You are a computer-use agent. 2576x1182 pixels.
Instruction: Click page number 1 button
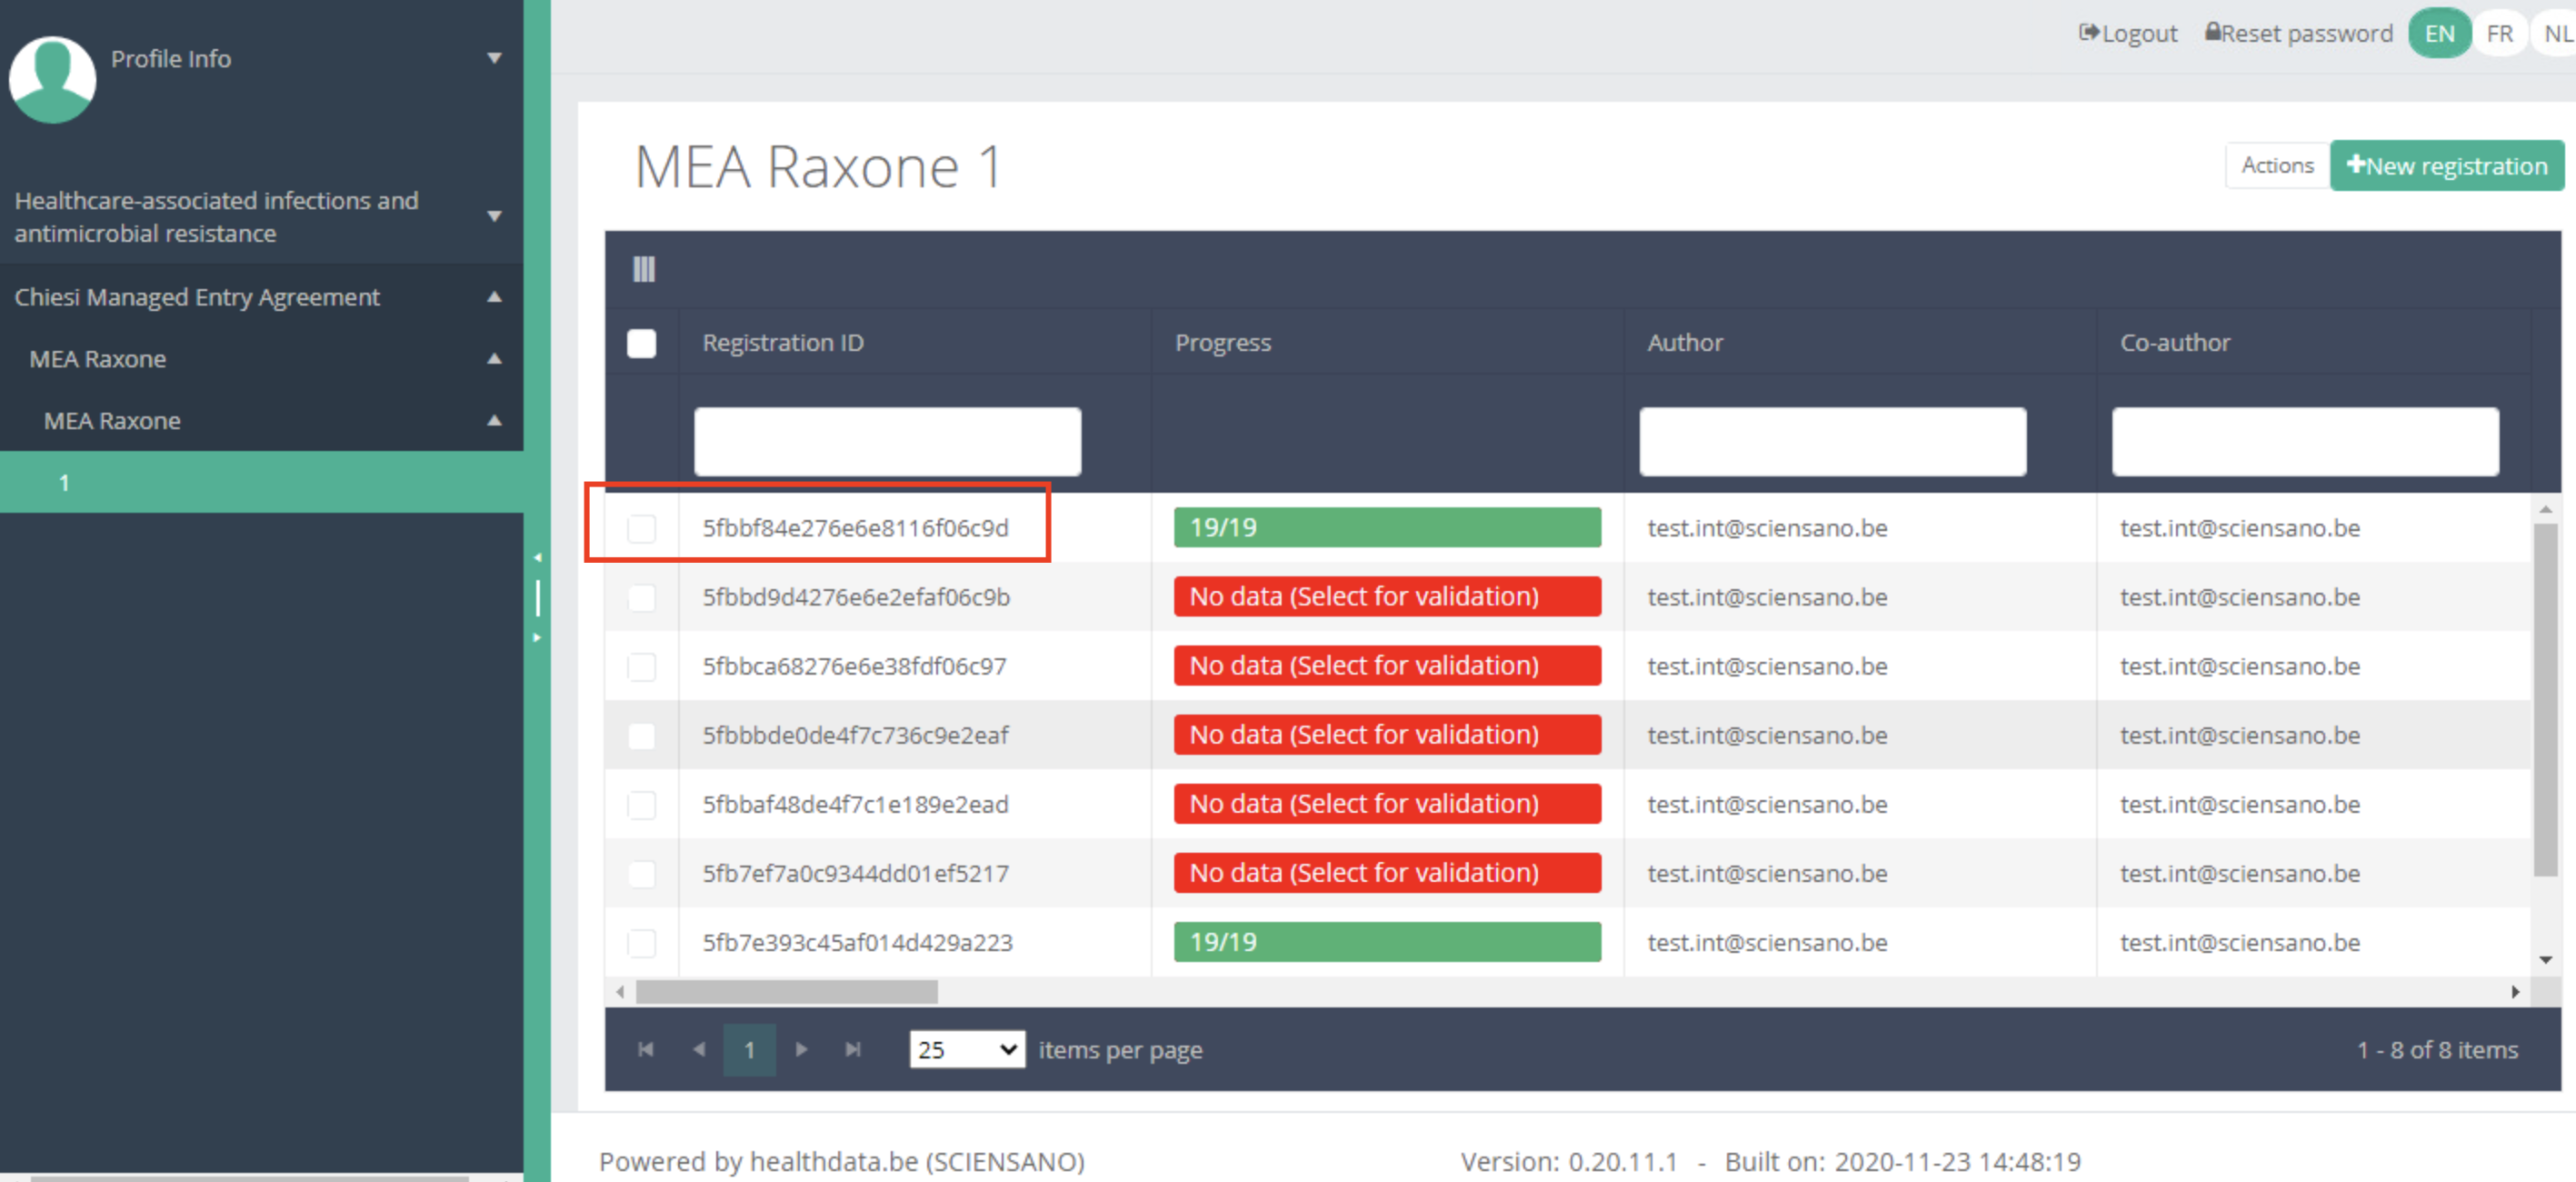(749, 1049)
